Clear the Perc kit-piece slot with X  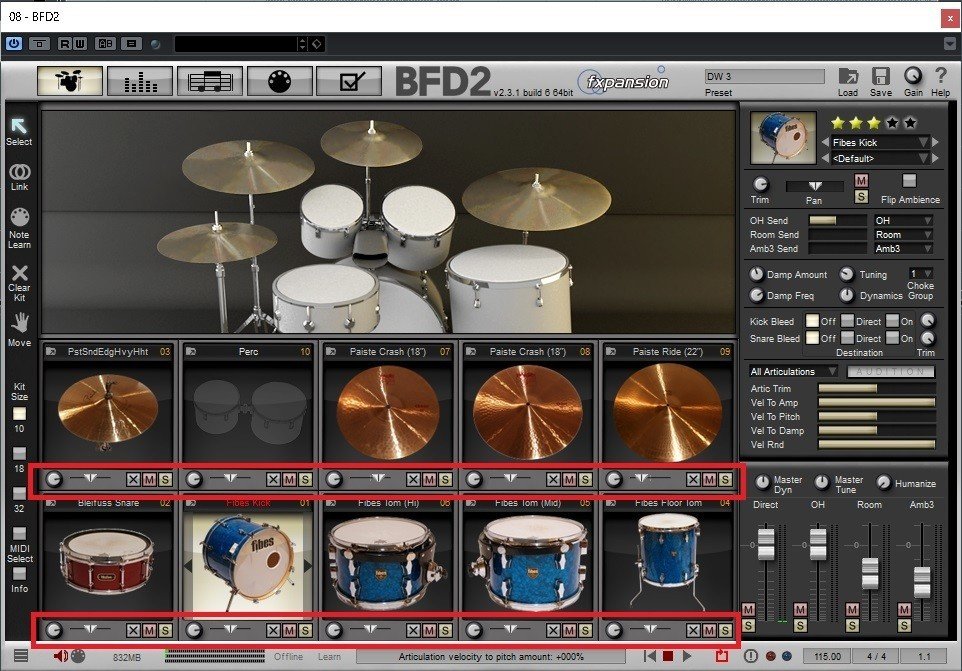coord(273,479)
